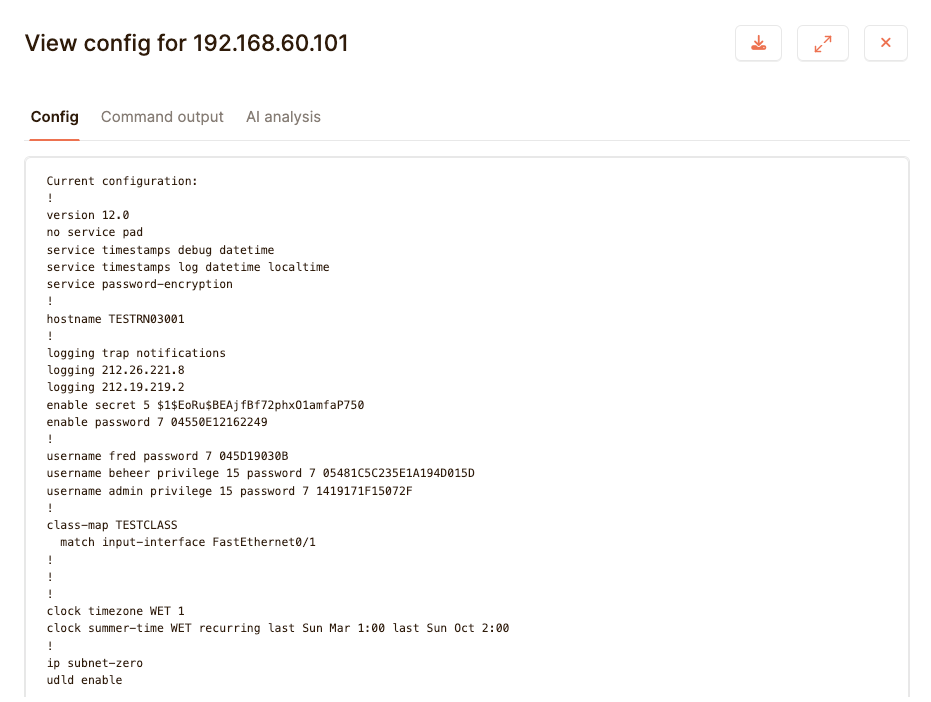Click the dialog title 192.168.60.101
Image resolution: width=931 pixels, height=702 pixels.
click(x=270, y=43)
